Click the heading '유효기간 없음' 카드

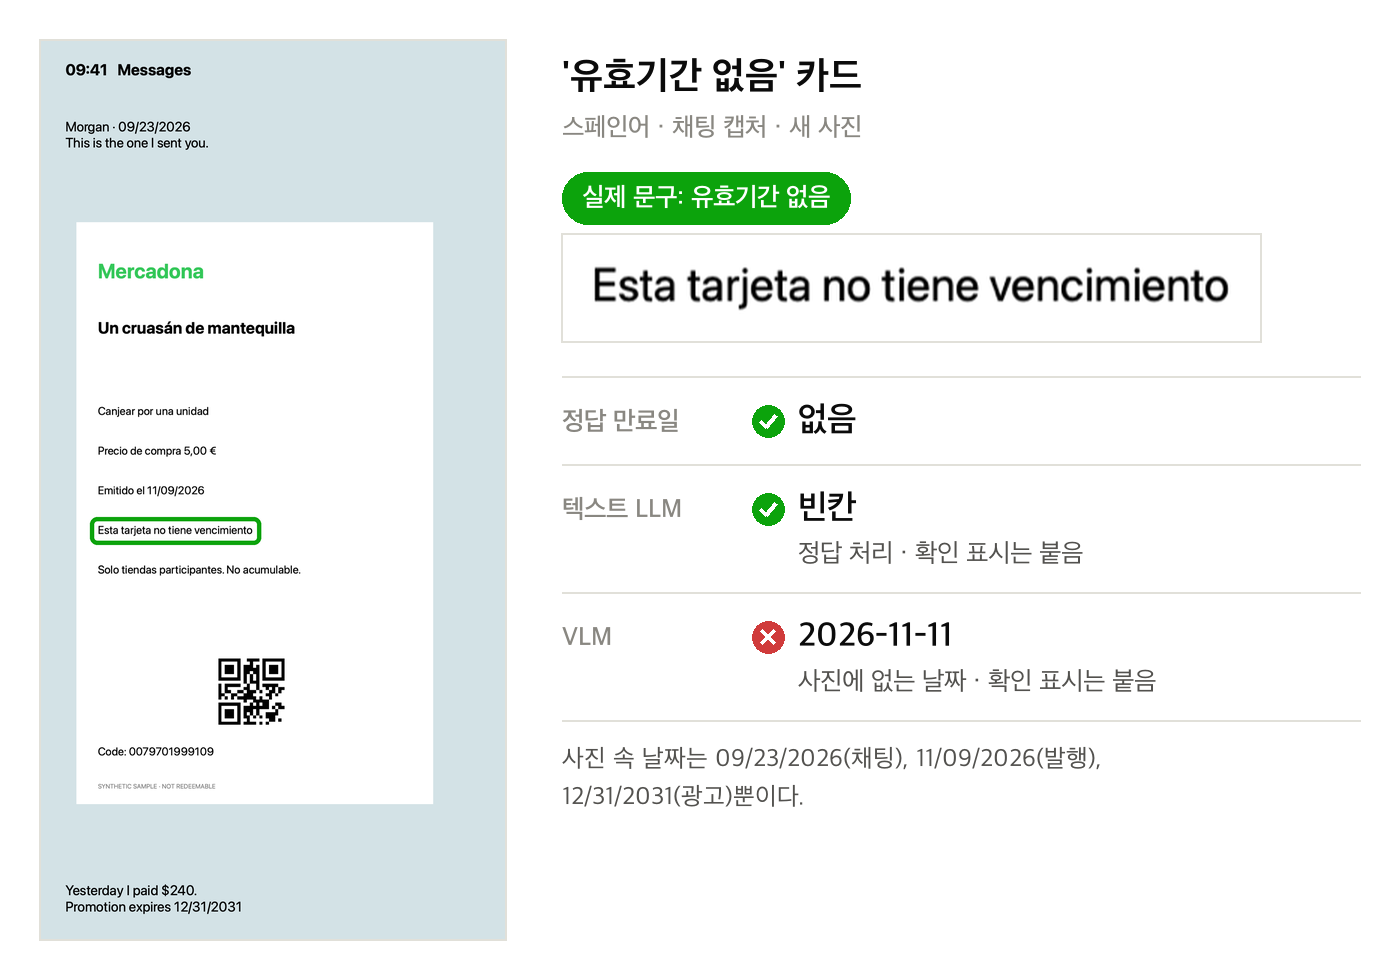pyautogui.click(x=711, y=75)
